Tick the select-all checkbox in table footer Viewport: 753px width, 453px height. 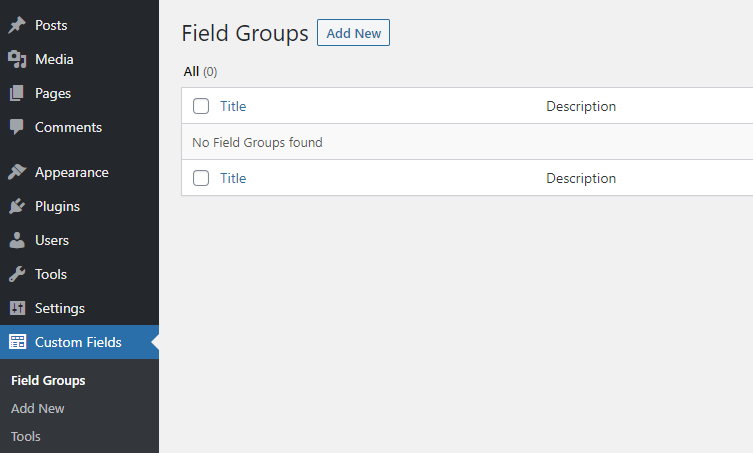(201, 178)
